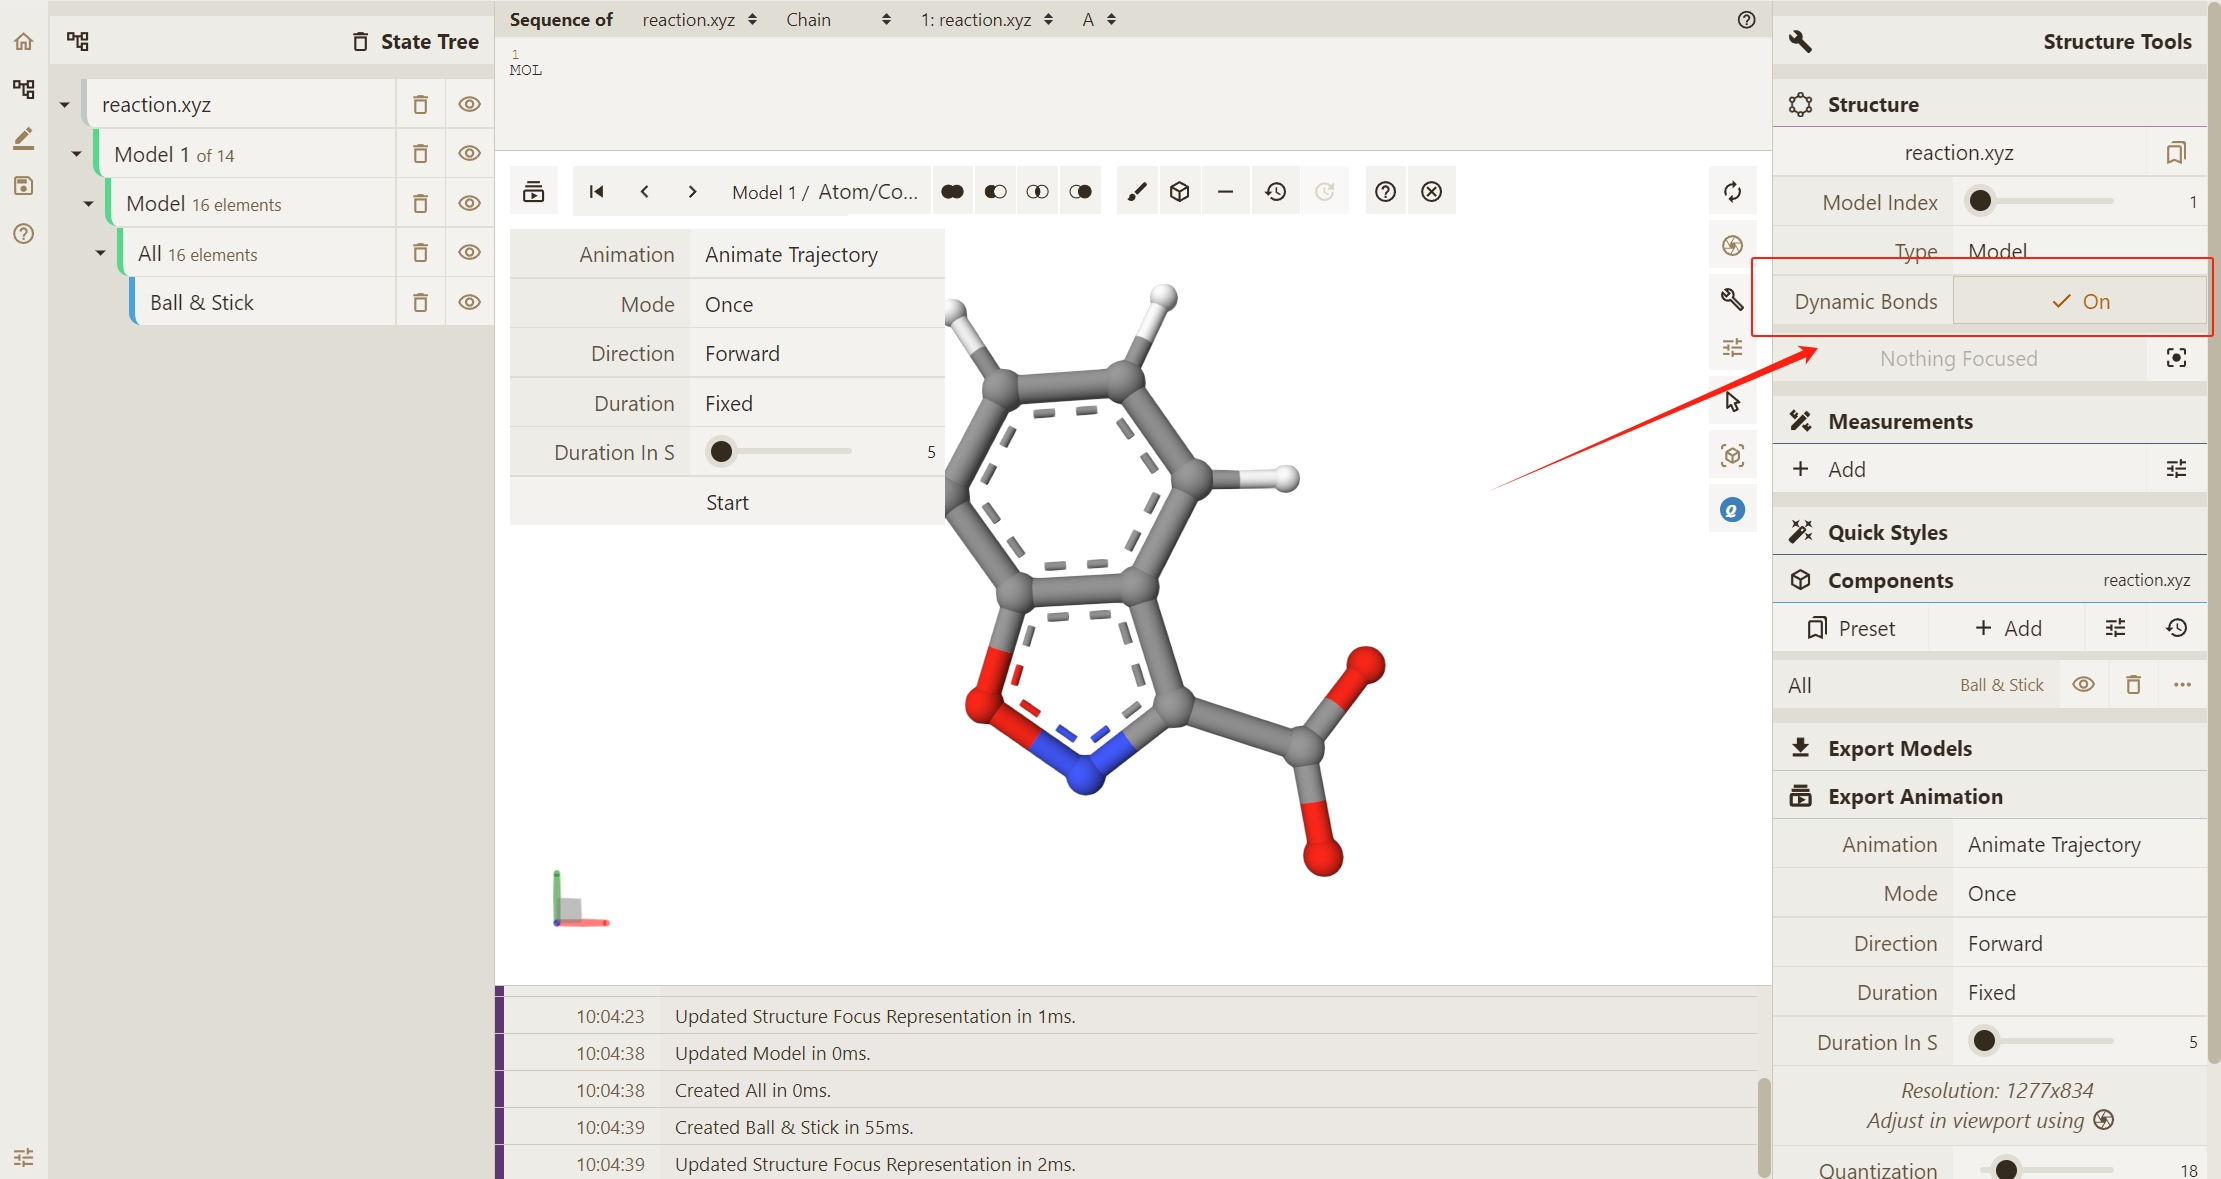The height and width of the screenshot is (1179, 2221).
Task: Click the undo history icon in selection toolbar
Action: tap(1275, 192)
